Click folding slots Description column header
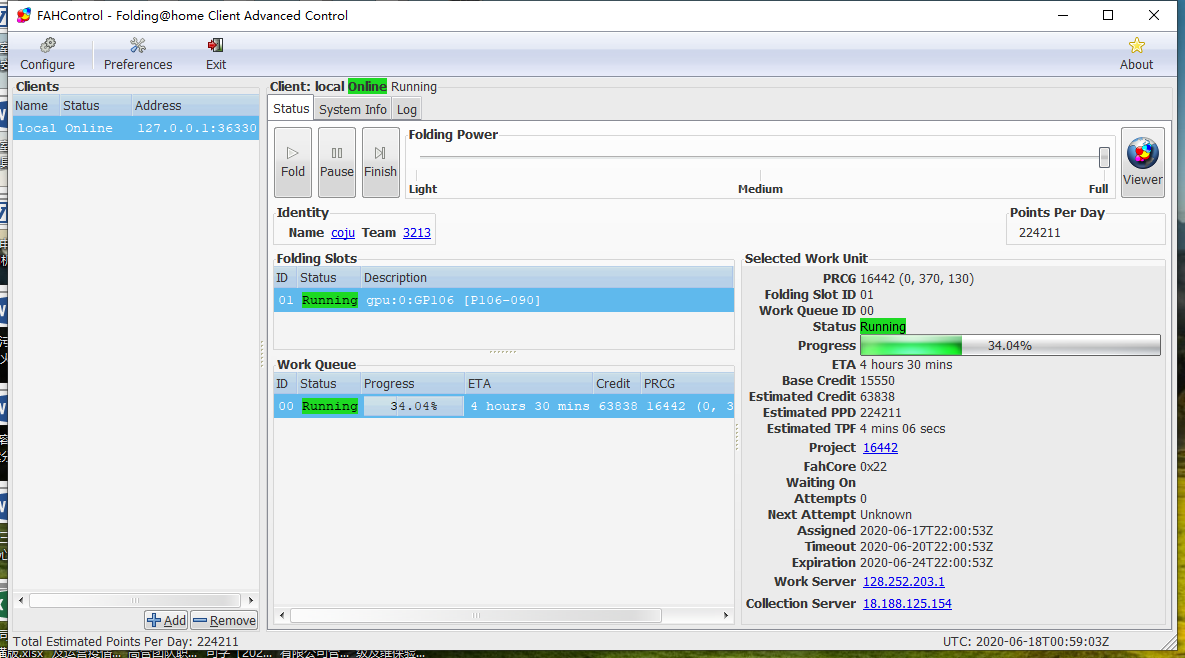The height and width of the screenshot is (658, 1185). 546,278
